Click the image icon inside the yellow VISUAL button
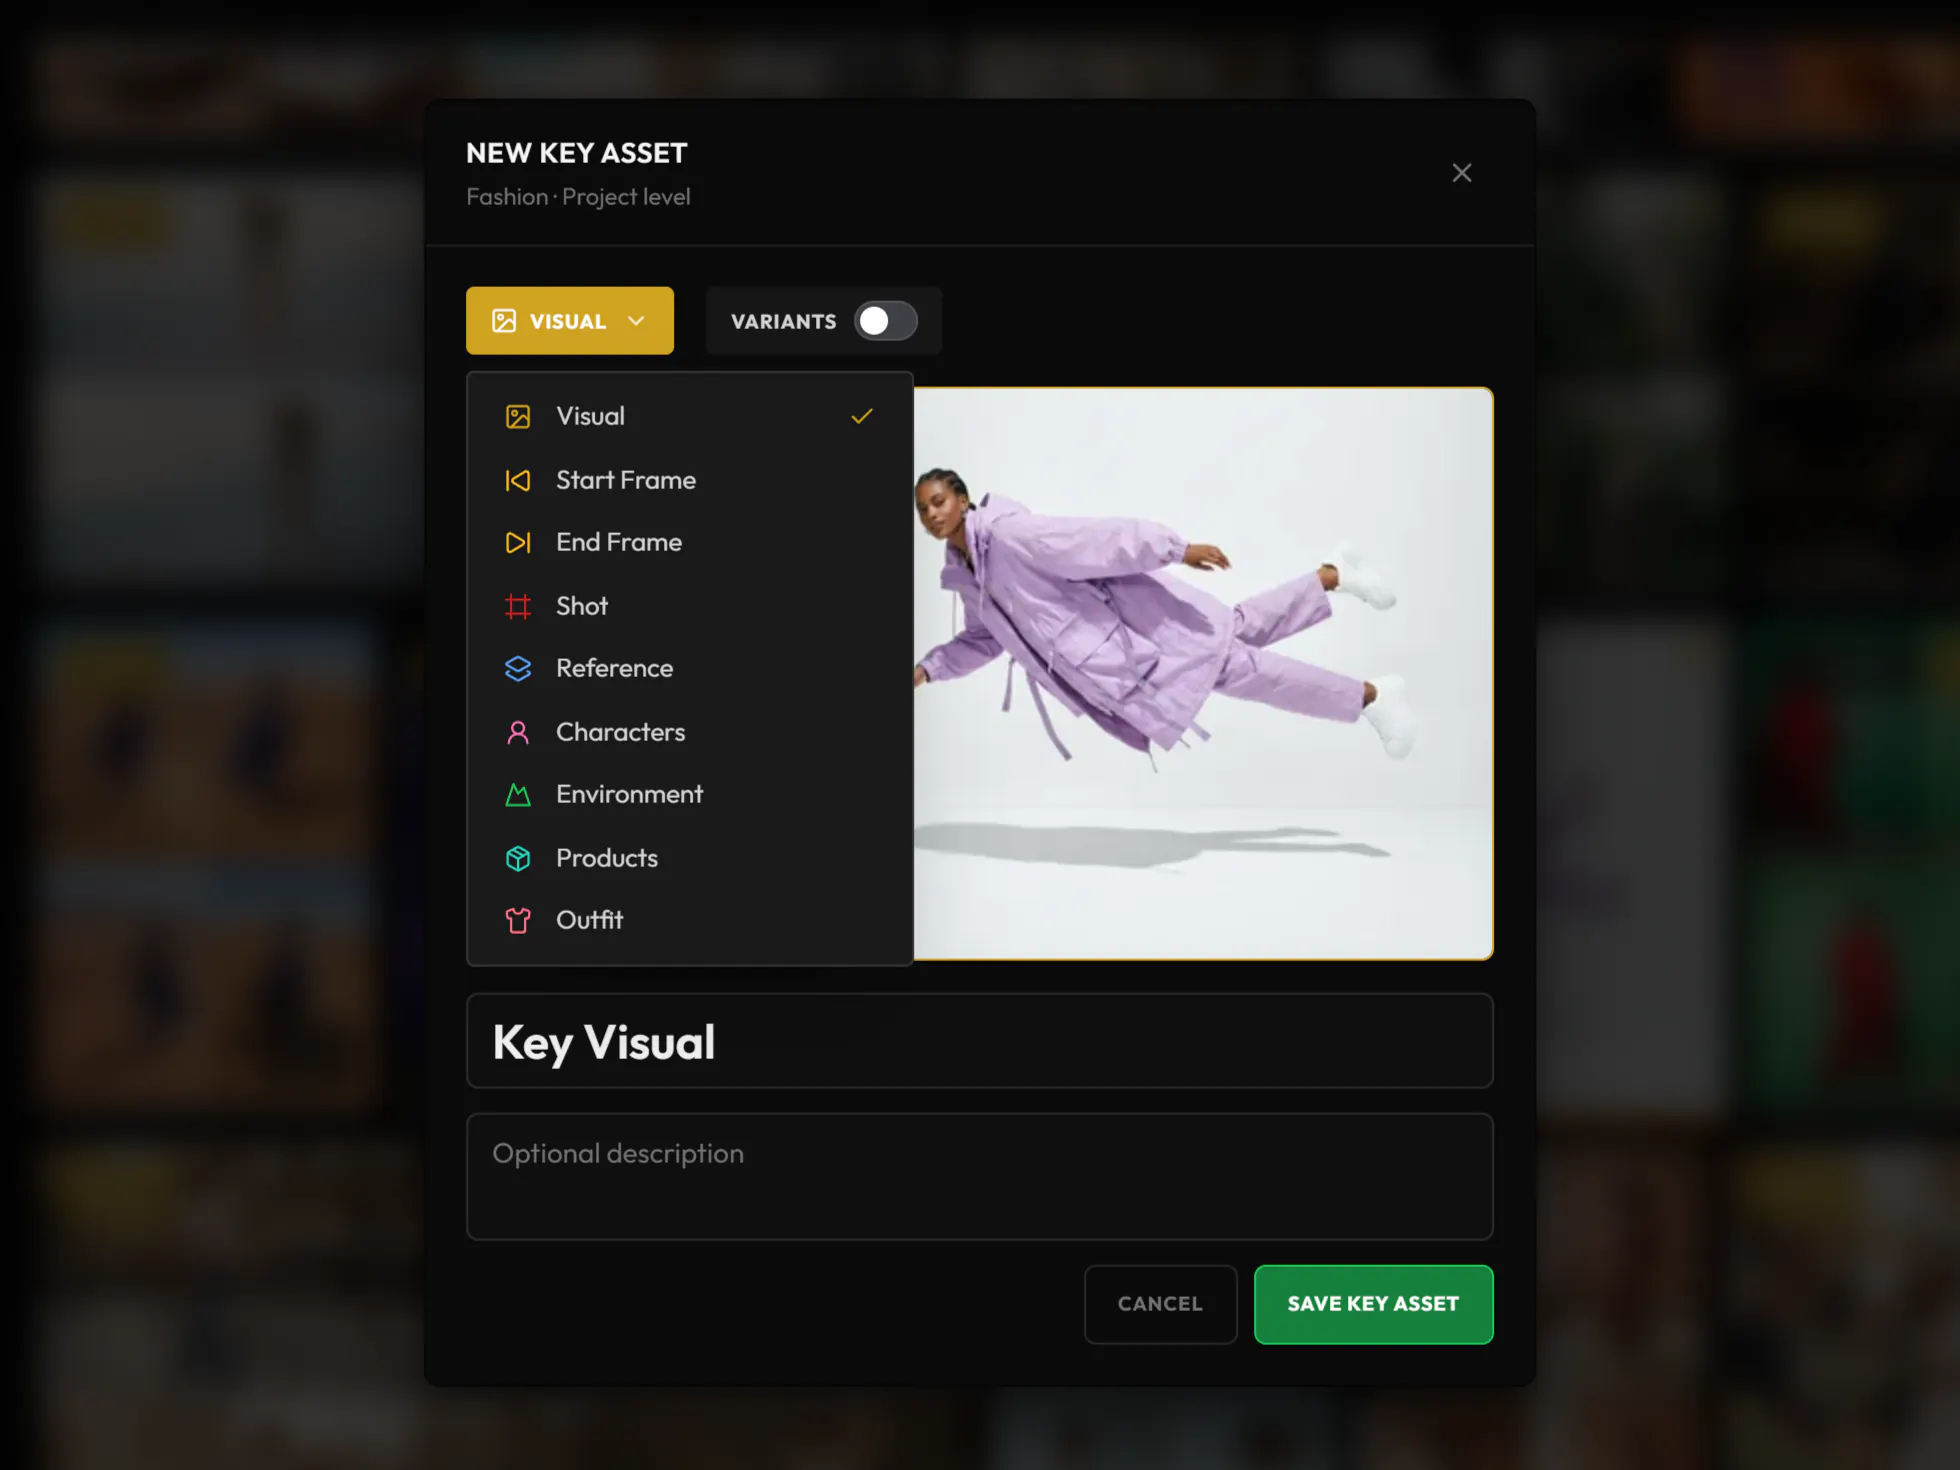Image resolution: width=1960 pixels, height=1470 pixels. click(504, 321)
